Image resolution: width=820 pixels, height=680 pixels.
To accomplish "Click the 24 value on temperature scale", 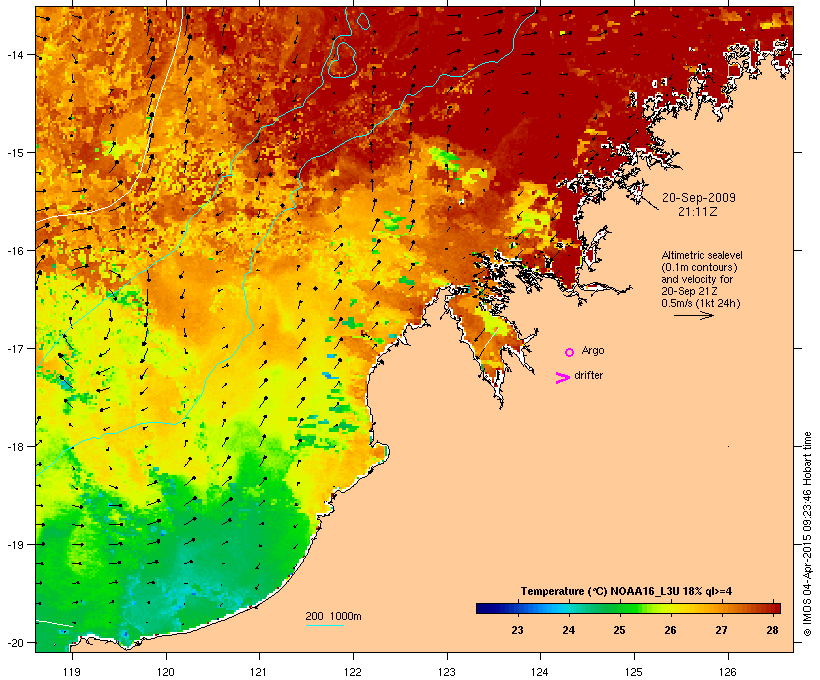I will [568, 630].
